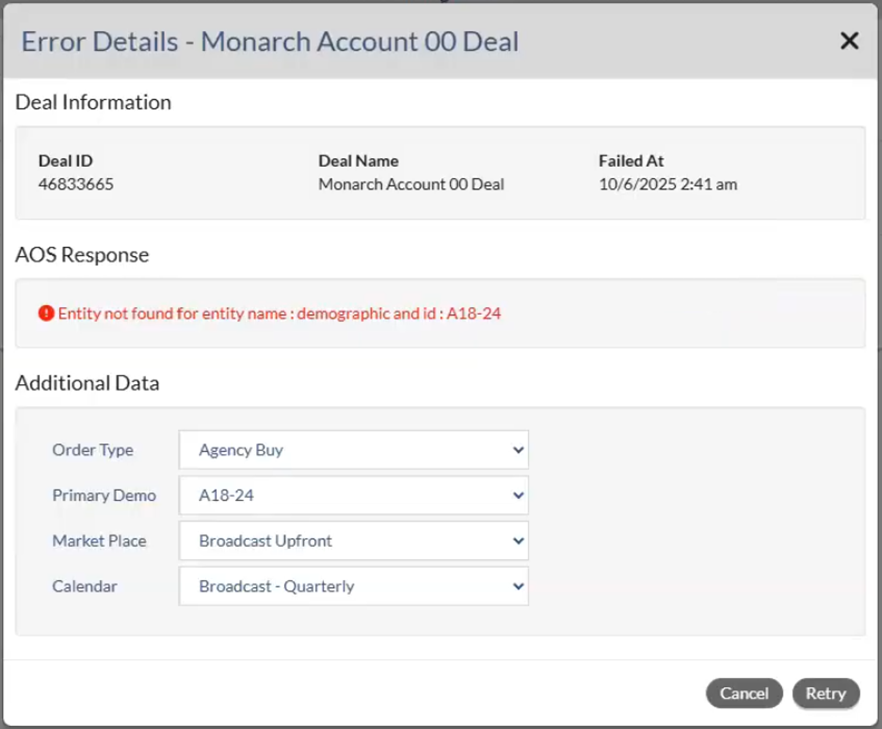Image resolution: width=882 pixels, height=729 pixels.
Task: Select the Deal ID value 46833665
Action: coord(76,184)
